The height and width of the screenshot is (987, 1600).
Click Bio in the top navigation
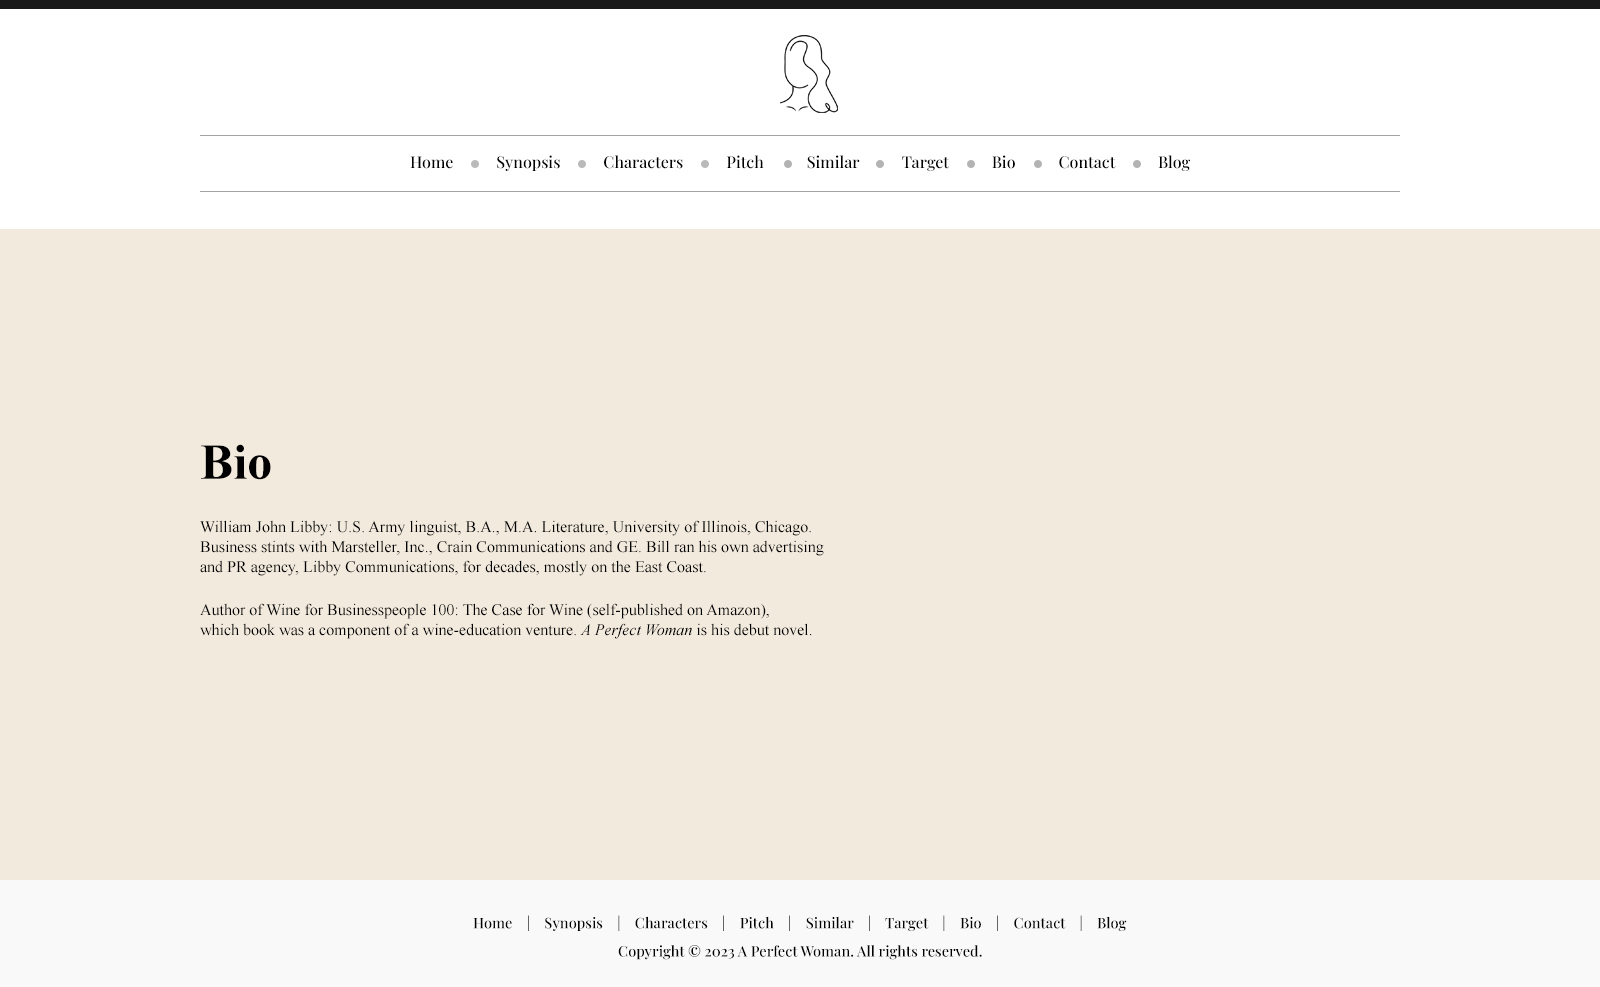click(x=1003, y=162)
